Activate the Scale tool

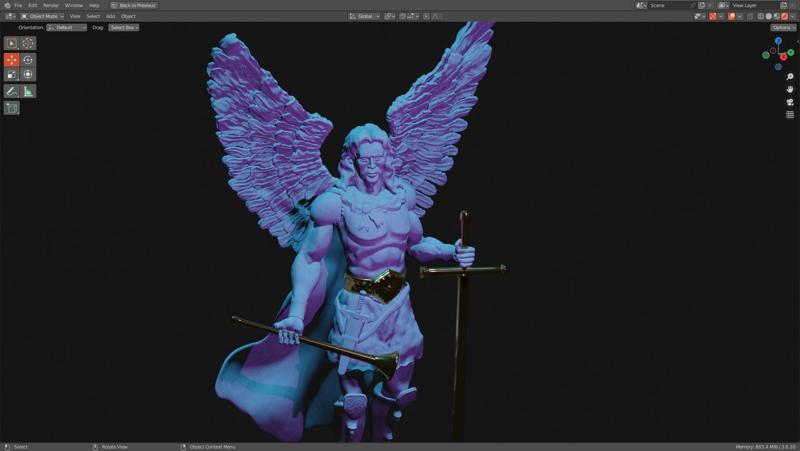tap(12, 74)
